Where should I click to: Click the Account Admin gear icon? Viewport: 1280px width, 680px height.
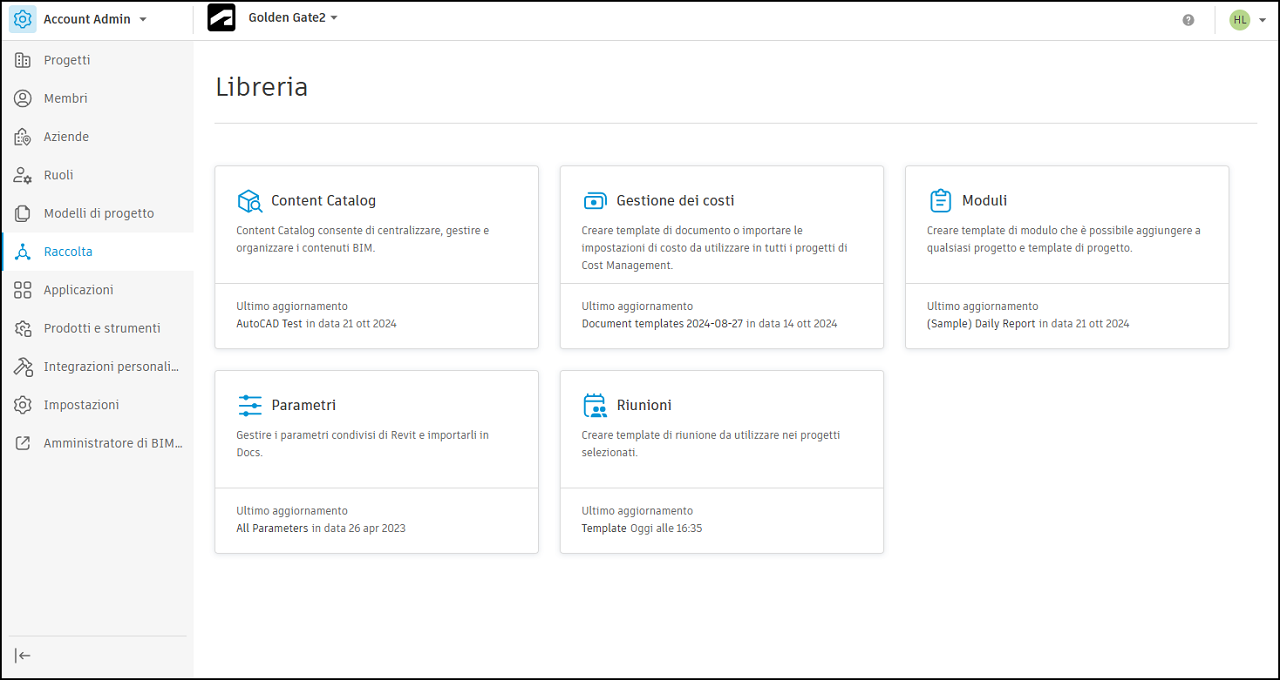pos(23,20)
